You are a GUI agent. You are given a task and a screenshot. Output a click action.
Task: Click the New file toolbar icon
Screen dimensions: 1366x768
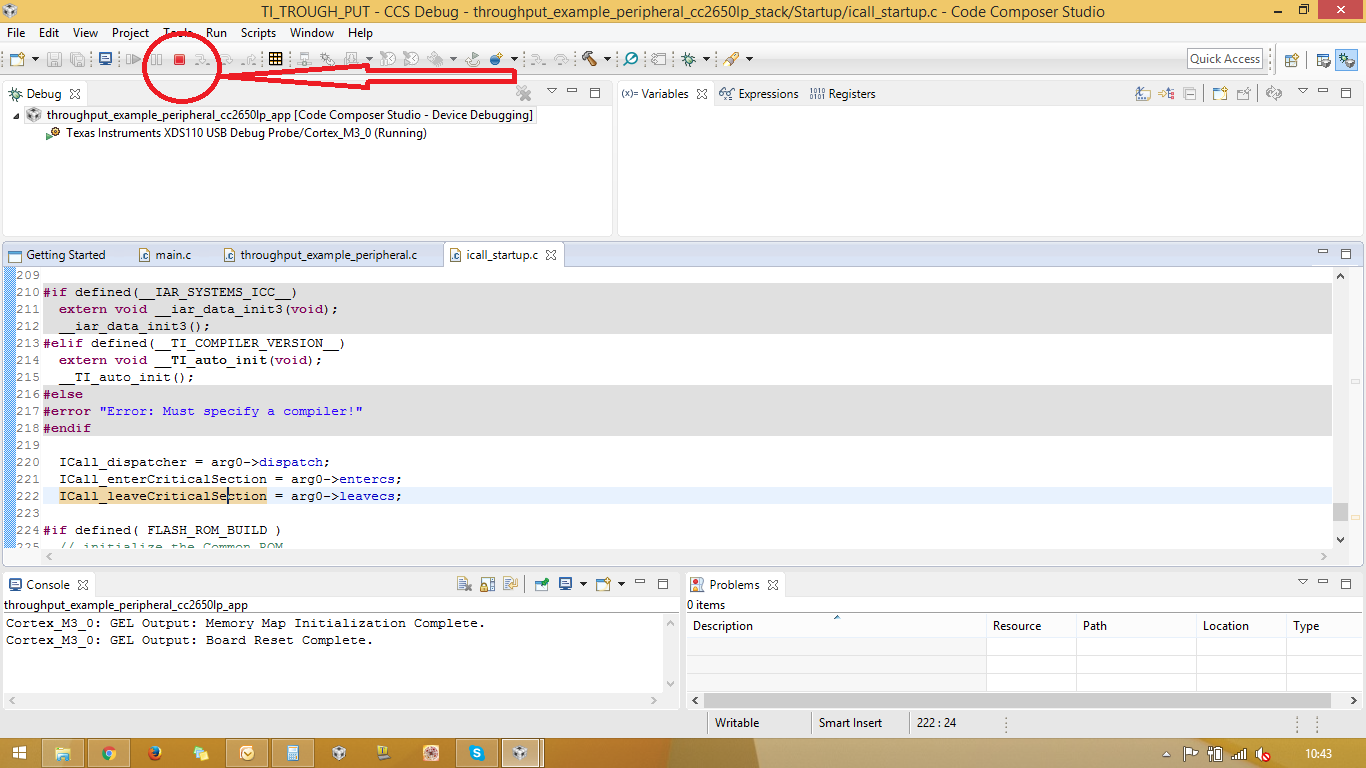click(17, 60)
